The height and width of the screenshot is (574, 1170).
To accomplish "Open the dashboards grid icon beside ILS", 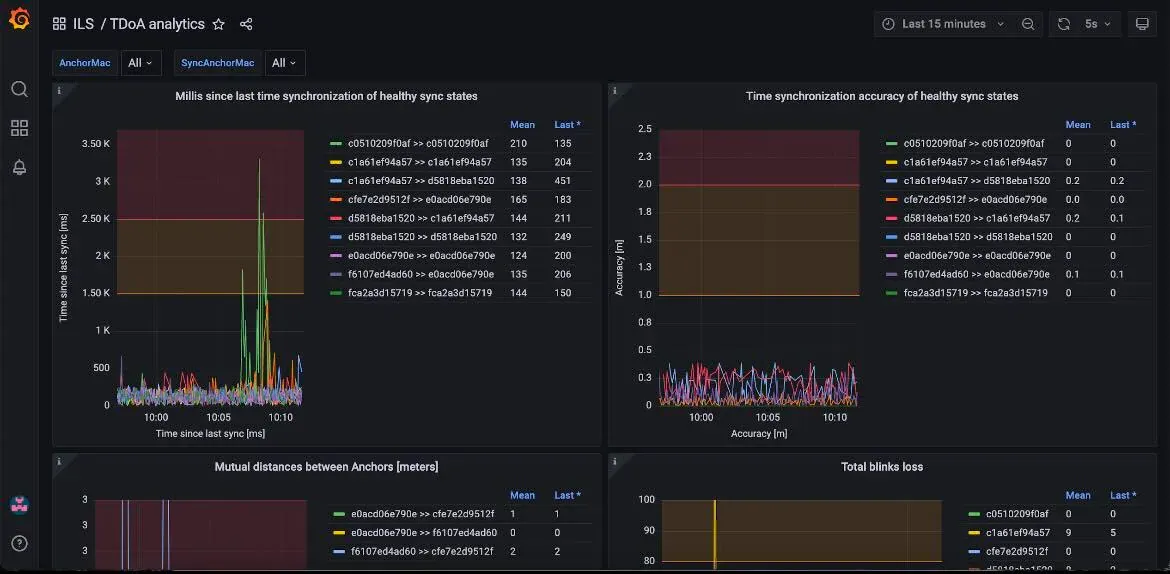I will [x=59, y=24].
